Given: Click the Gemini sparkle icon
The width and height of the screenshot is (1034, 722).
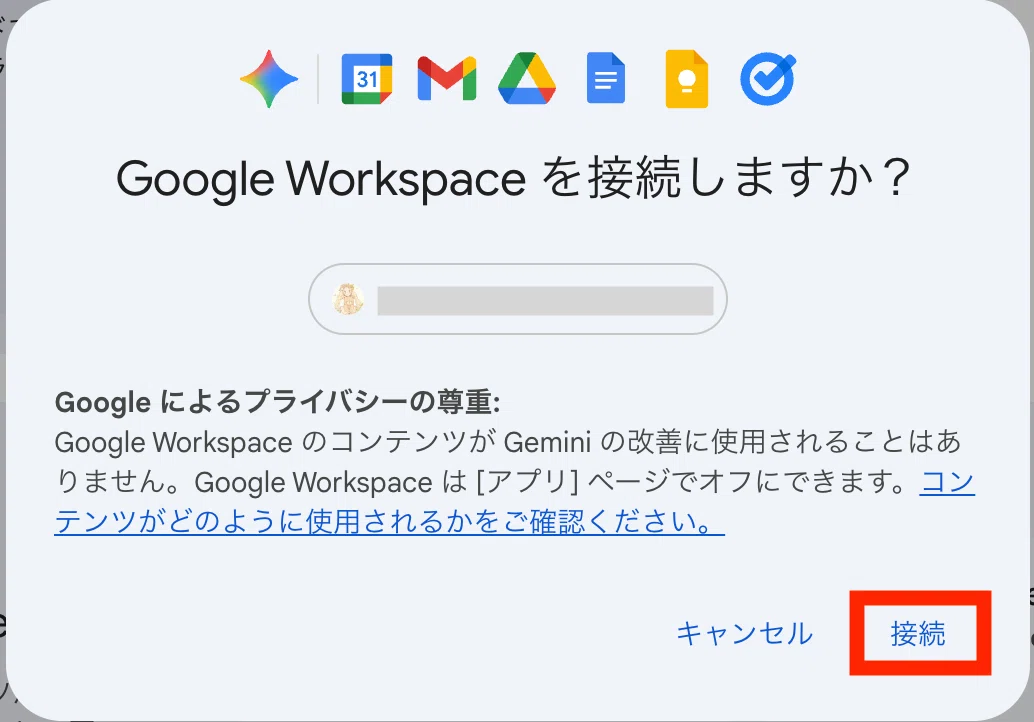Looking at the screenshot, I should pyautogui.click(x=269, y=78).
